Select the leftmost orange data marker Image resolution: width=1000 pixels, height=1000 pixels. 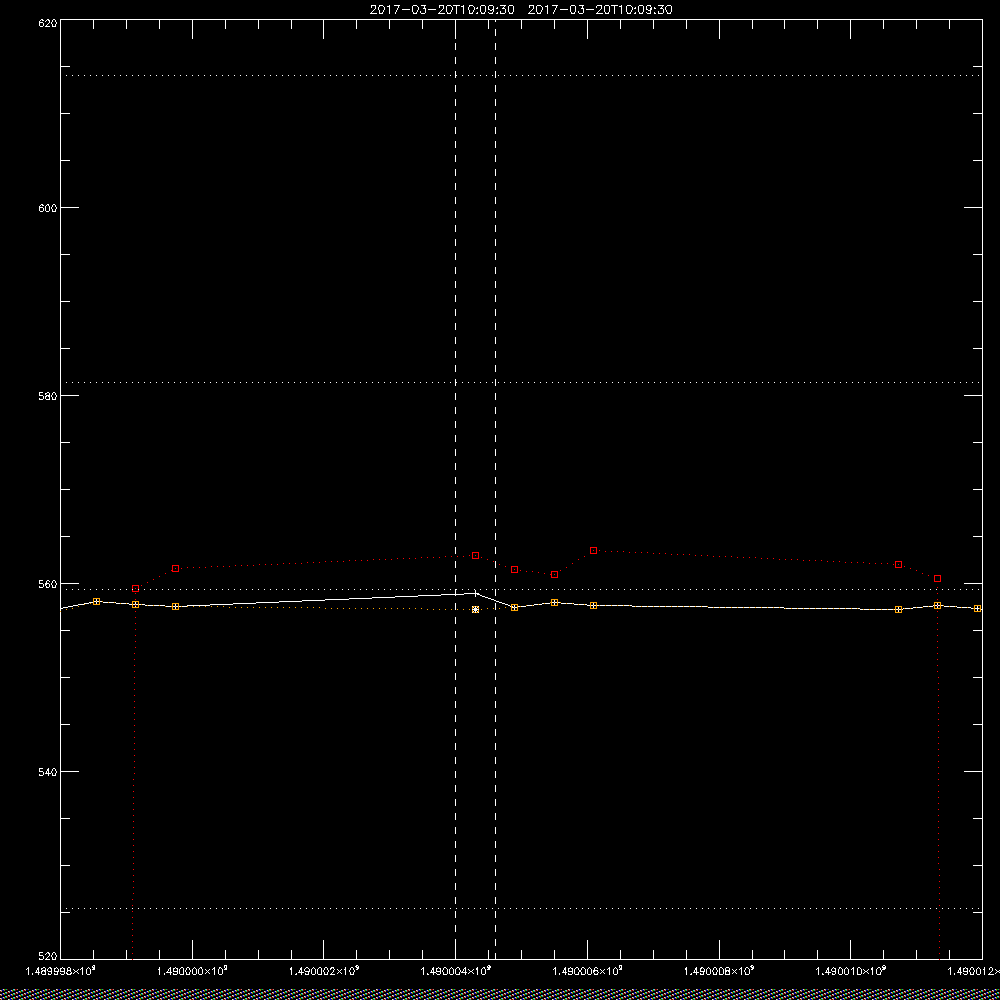96,601
